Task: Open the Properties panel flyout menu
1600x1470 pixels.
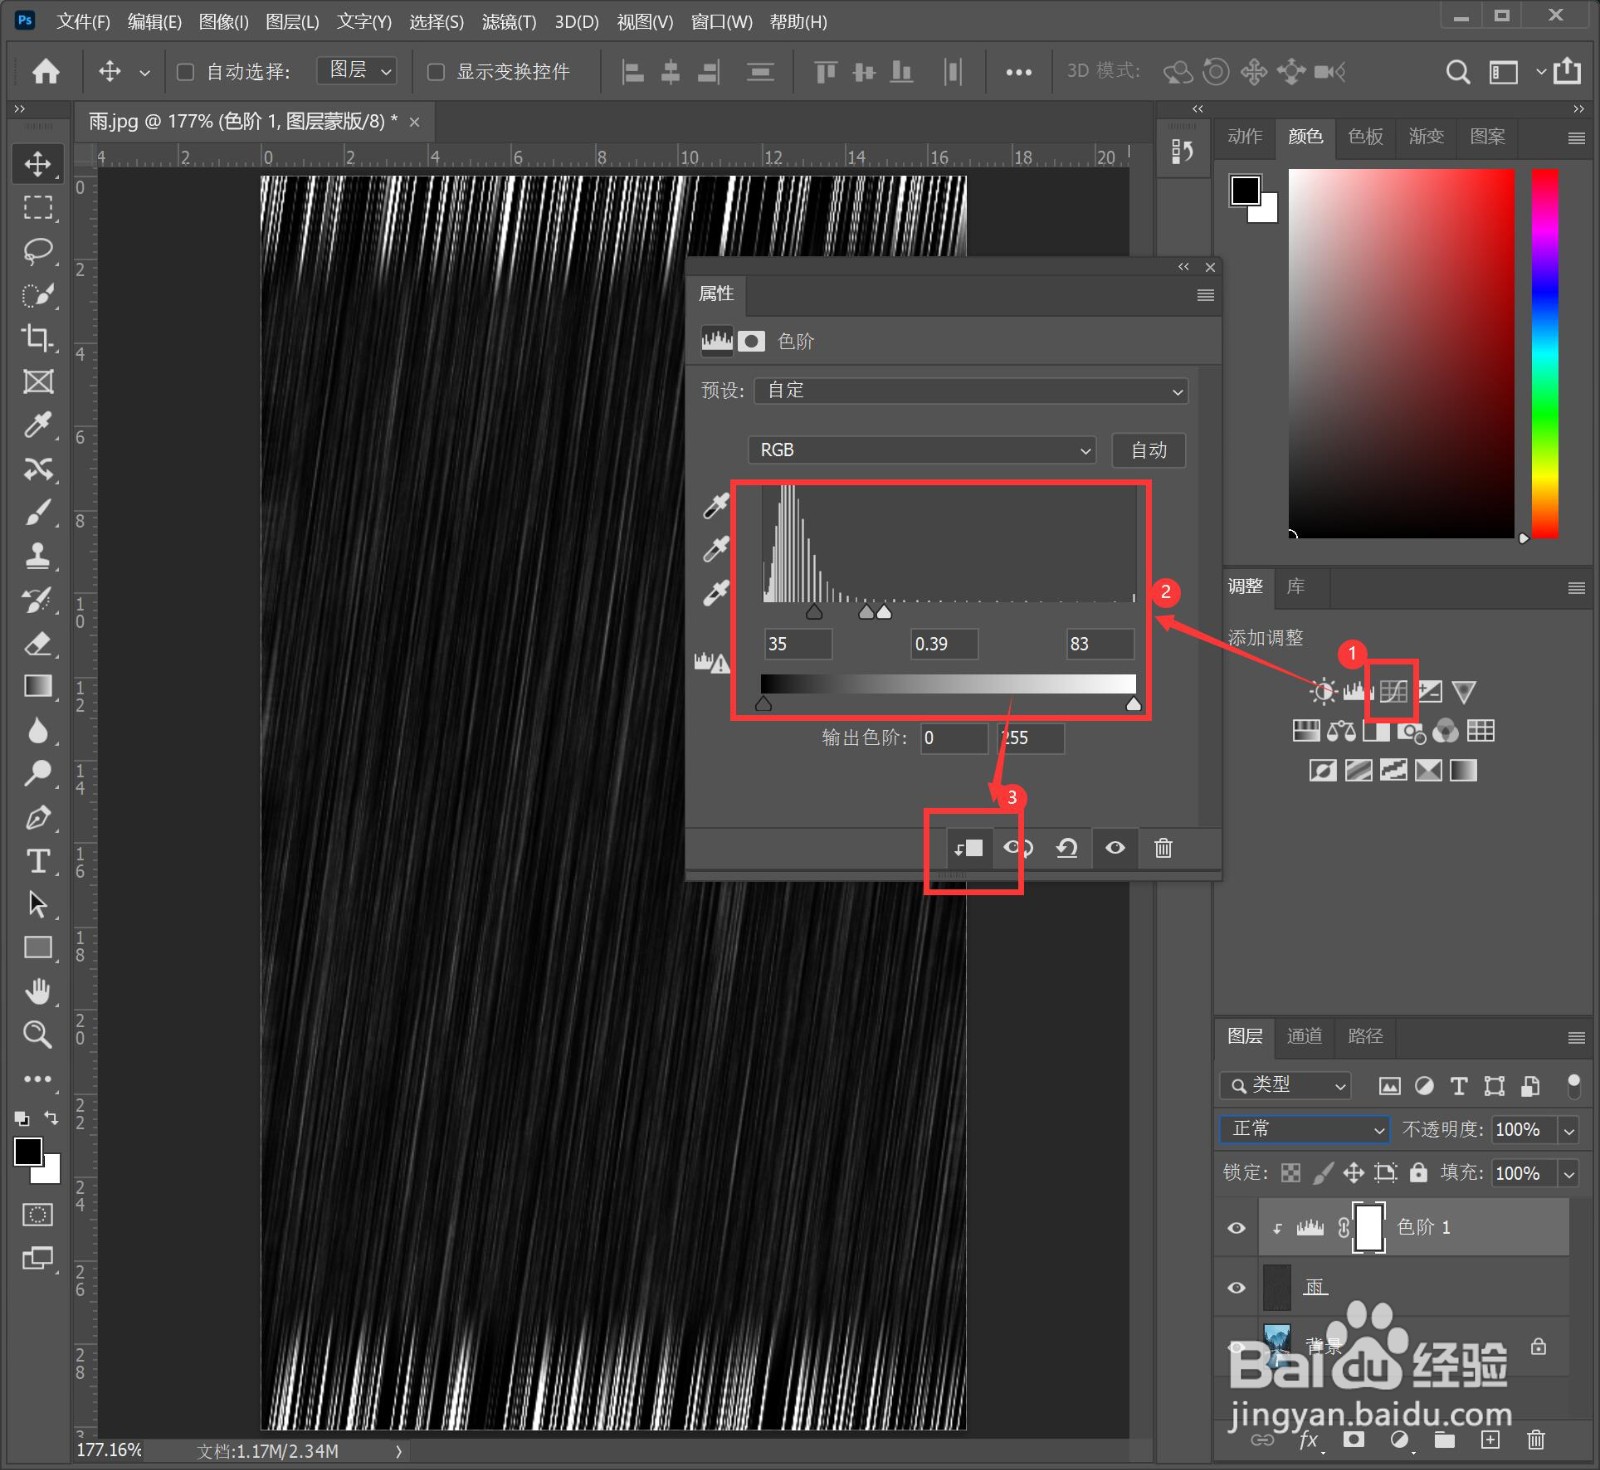Action: [x=1205, y=295]
